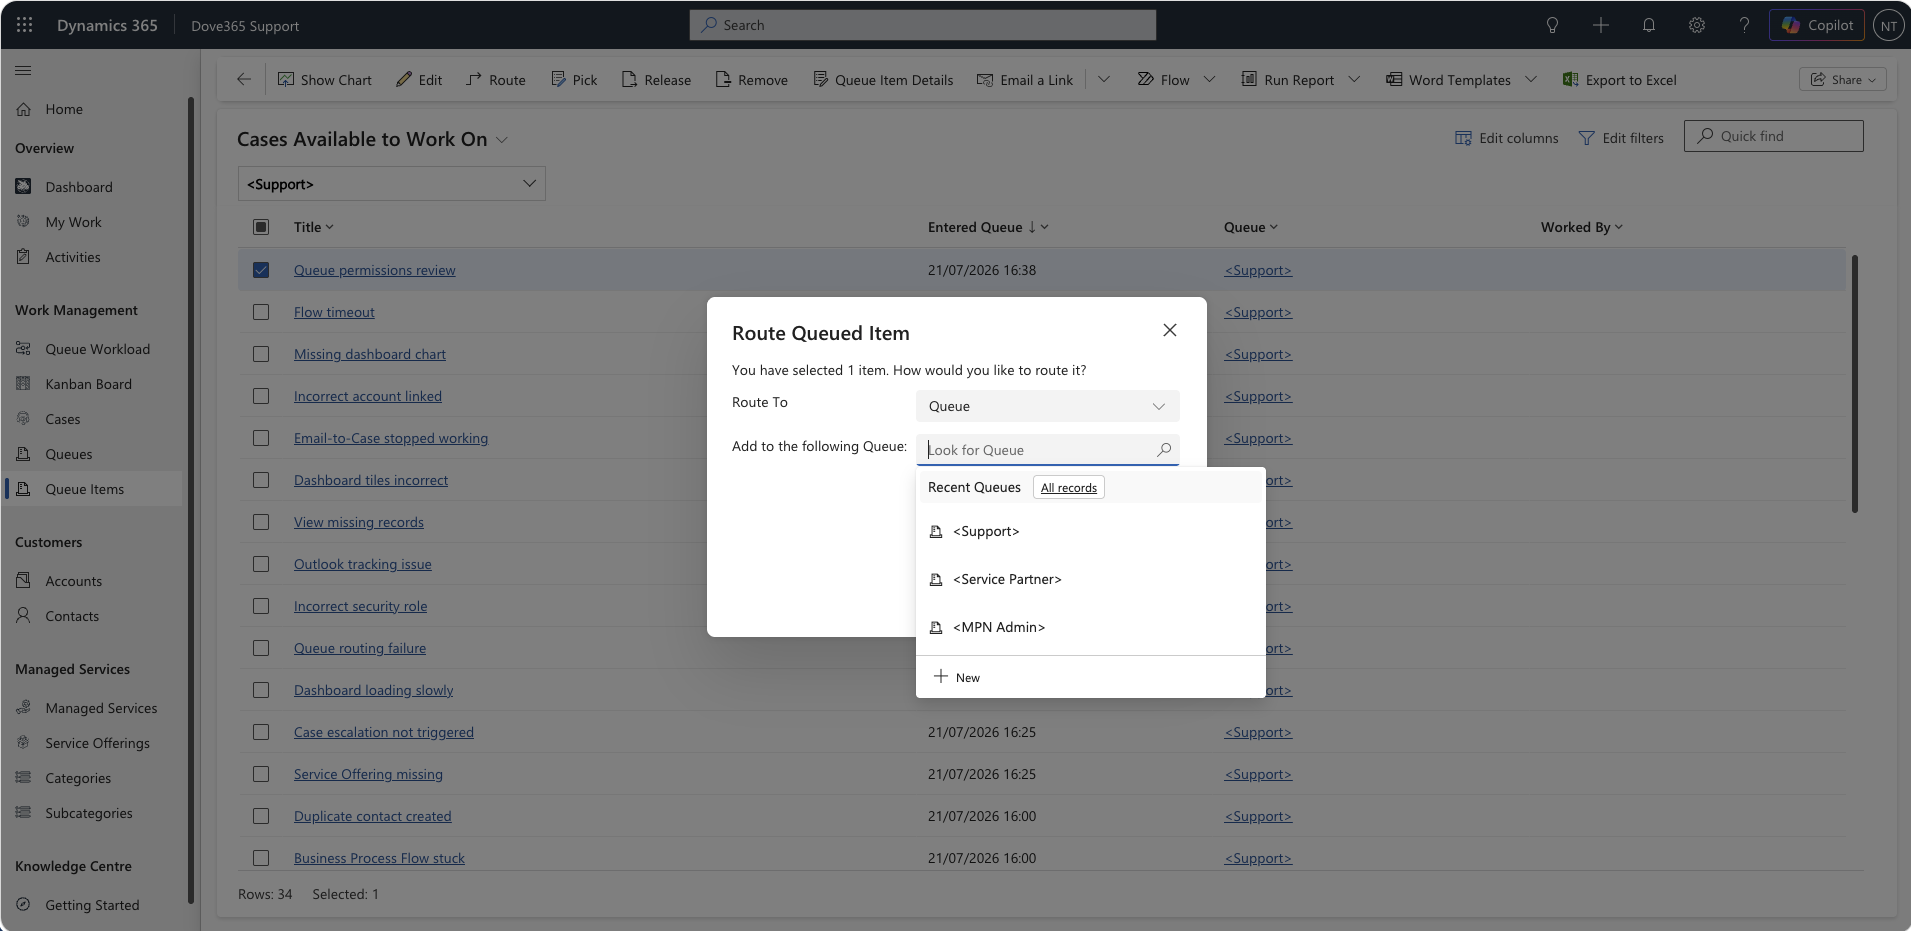
Task: Click the All records button
Action: tap(1068, 488)
